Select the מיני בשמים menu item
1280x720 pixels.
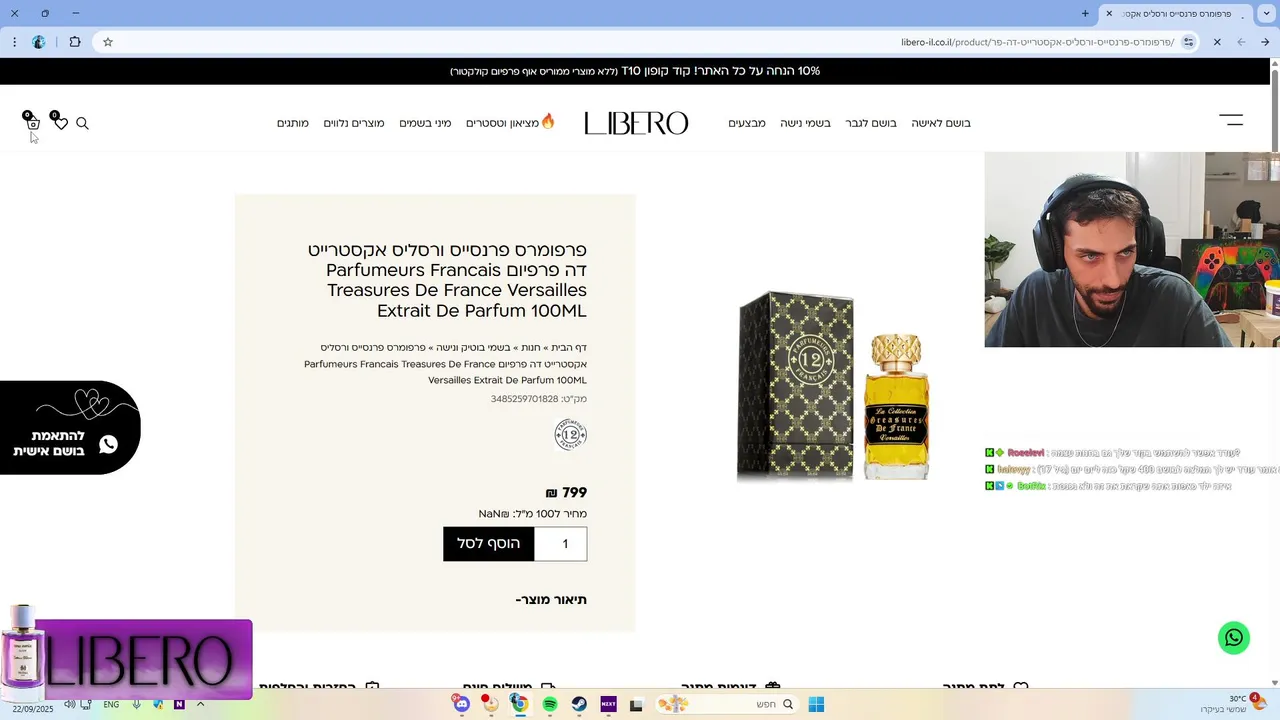point(425,123)
